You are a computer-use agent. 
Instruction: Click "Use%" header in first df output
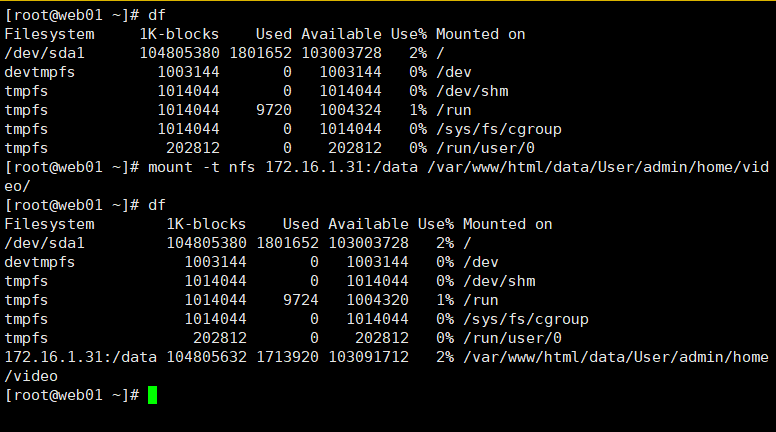[409, 34]
